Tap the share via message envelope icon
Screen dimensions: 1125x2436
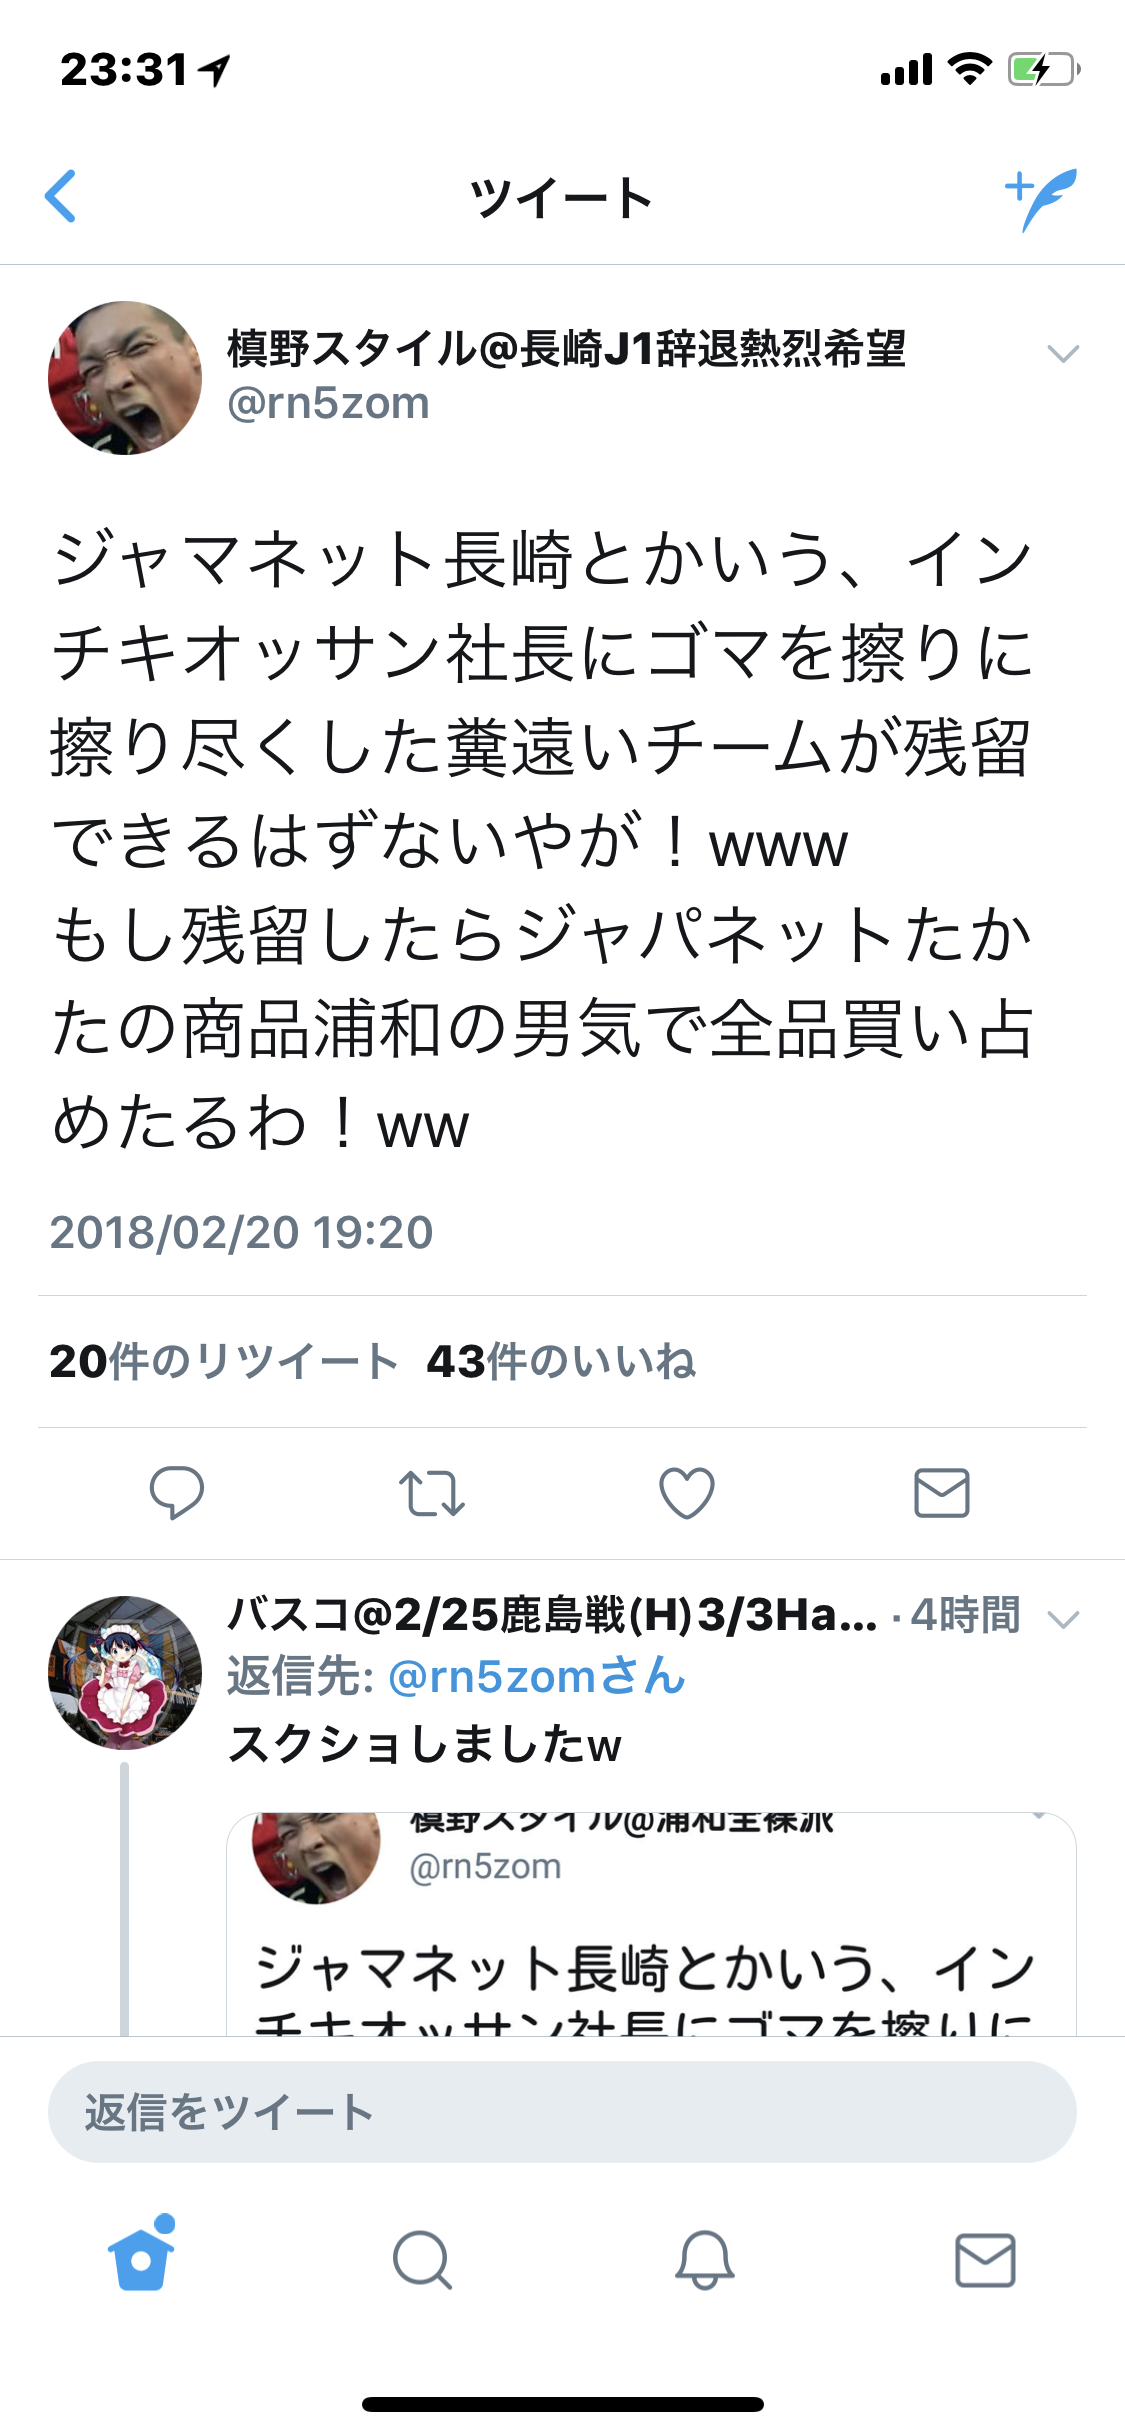click(942, 1493)
